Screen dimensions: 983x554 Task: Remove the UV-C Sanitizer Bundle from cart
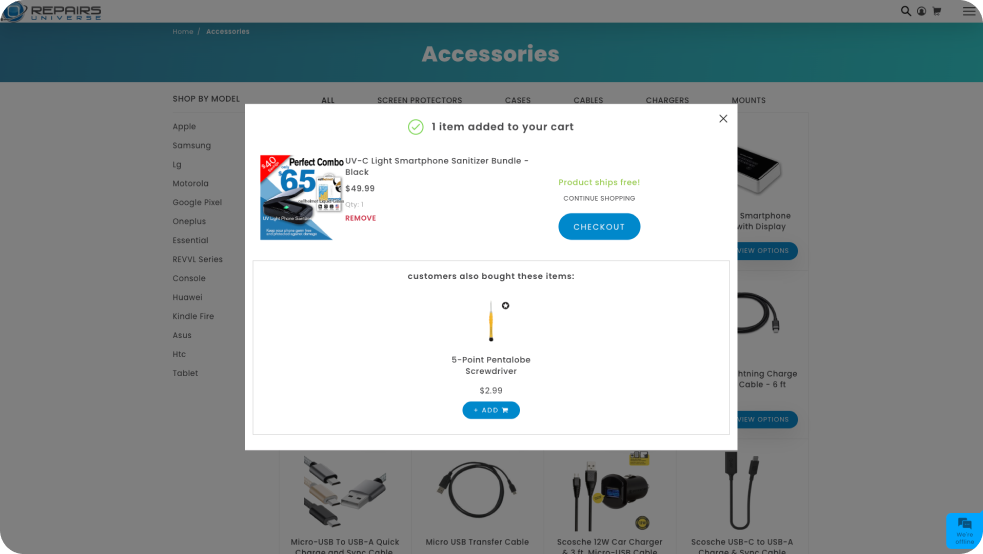(360, 218)
